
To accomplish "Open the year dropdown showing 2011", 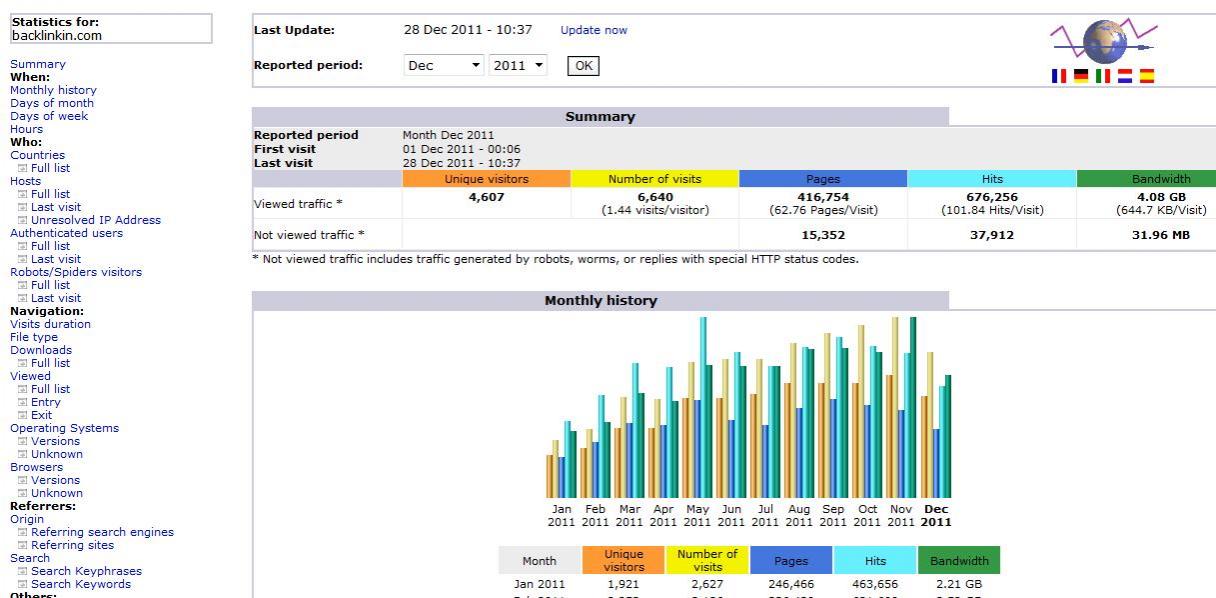I will coord(518,66).
